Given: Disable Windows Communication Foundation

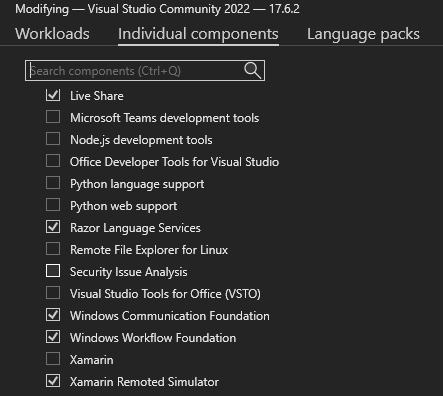Looking at the screenshot, I should [53, 315].
